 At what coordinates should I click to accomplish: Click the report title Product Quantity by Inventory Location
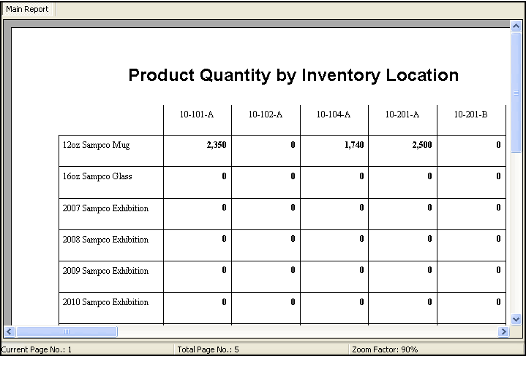293,75
